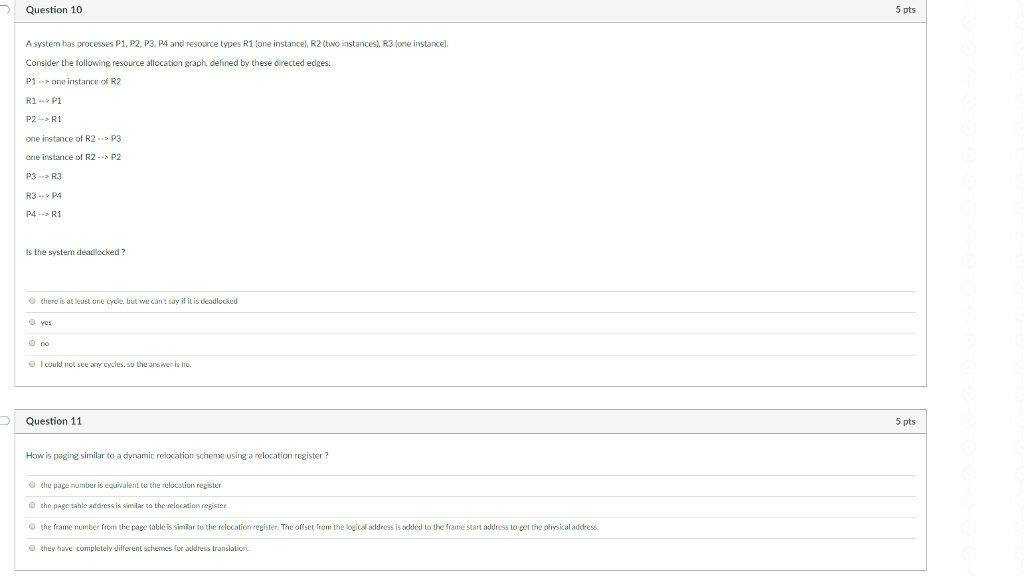This screenshot has width=1024, height=576.
Task: Select the "yes" answer for Question 10
Action: pyautogui.click(x=32, y=322)
